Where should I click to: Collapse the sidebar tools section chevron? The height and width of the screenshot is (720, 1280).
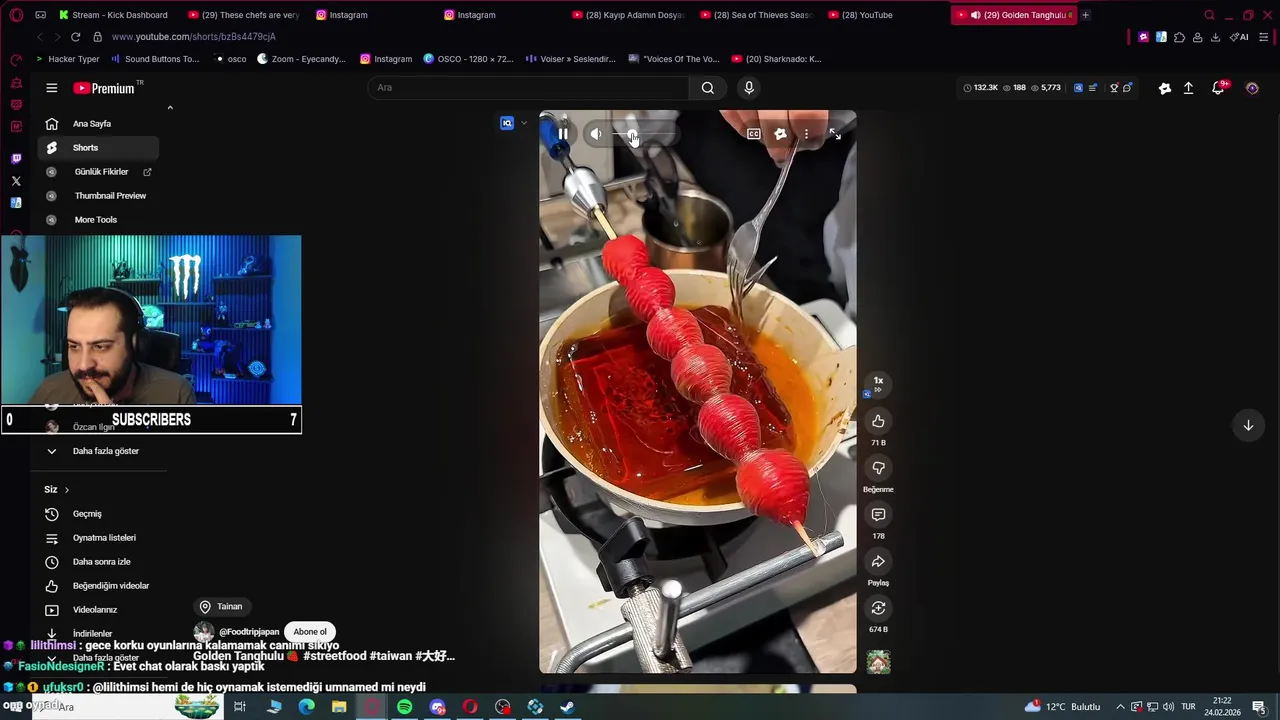[170, 108]
